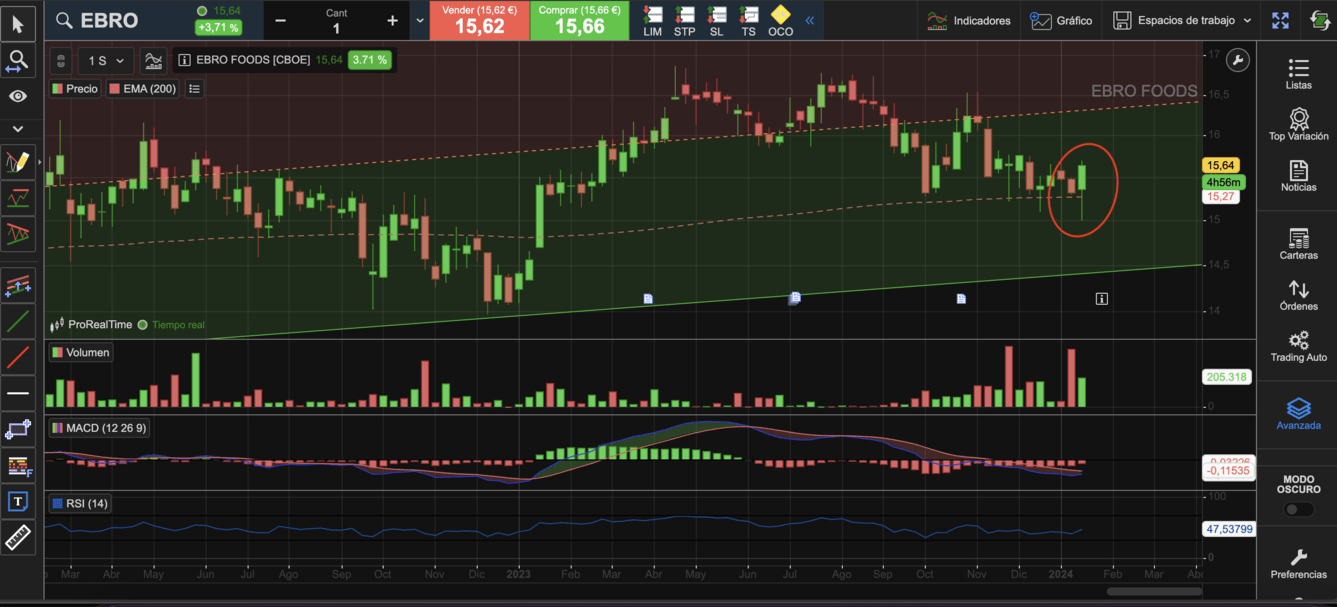Open the EMA (200) indicator settings

click(143, 89)
